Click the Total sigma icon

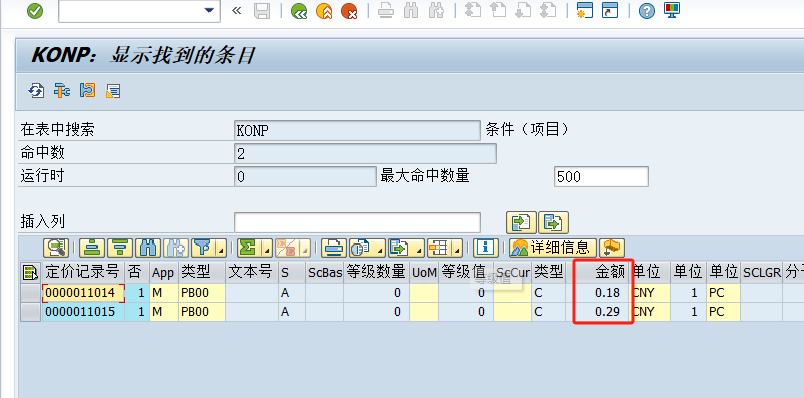[x=249, y=248]
